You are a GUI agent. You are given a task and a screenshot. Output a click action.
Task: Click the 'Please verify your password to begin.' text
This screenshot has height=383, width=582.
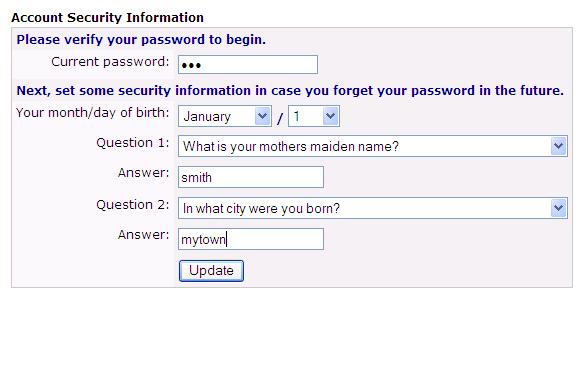(x=141, y=40)
